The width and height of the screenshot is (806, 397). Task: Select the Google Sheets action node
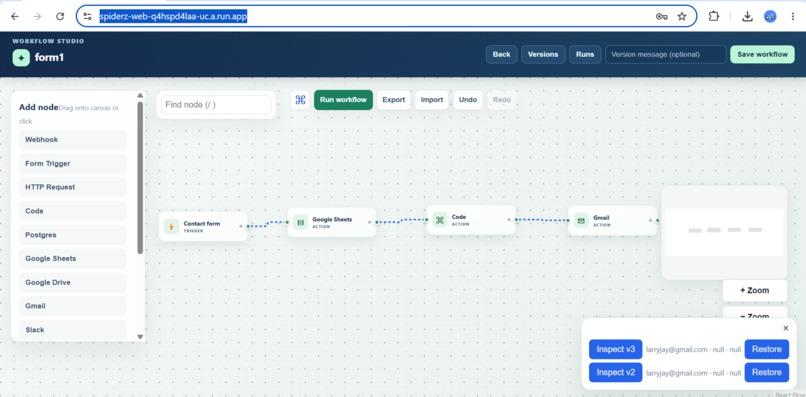332,222
